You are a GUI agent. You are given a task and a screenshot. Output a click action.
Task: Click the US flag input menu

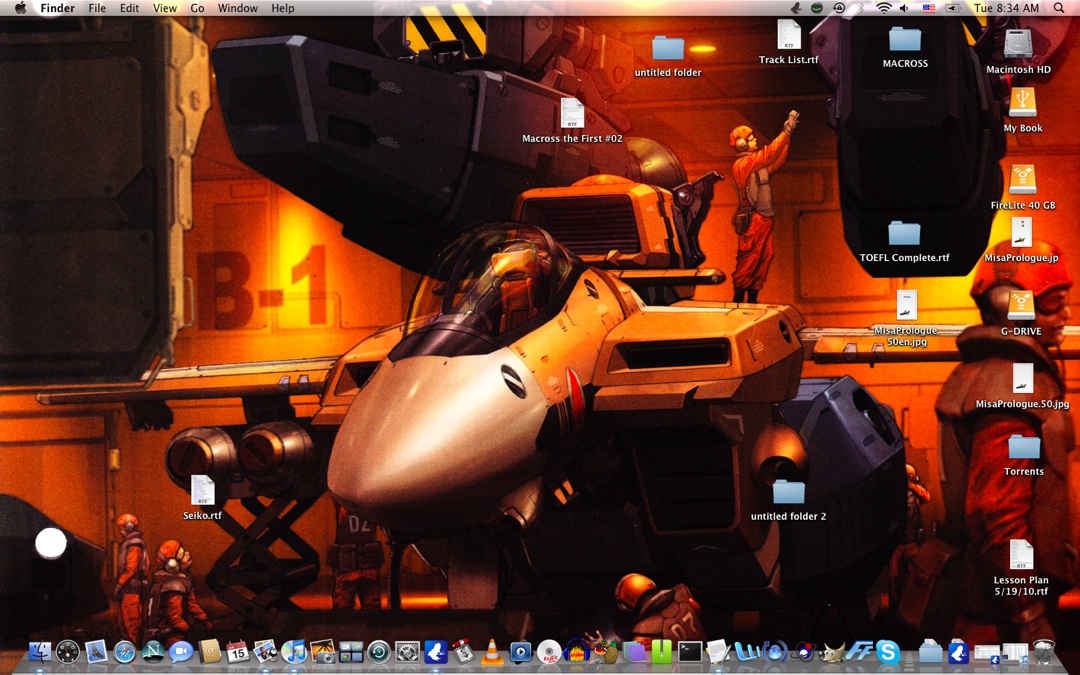tap(929, 8)
